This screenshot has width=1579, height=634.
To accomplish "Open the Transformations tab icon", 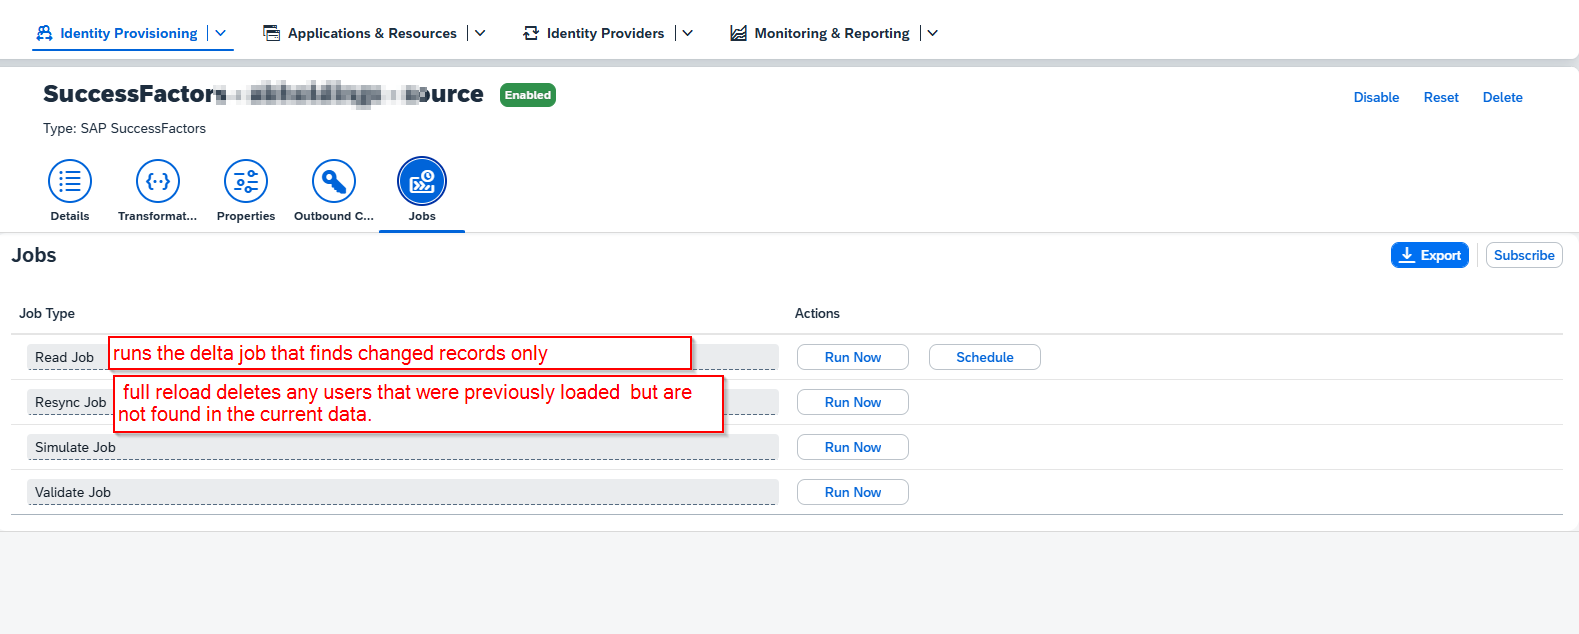I will pos(158,181).
